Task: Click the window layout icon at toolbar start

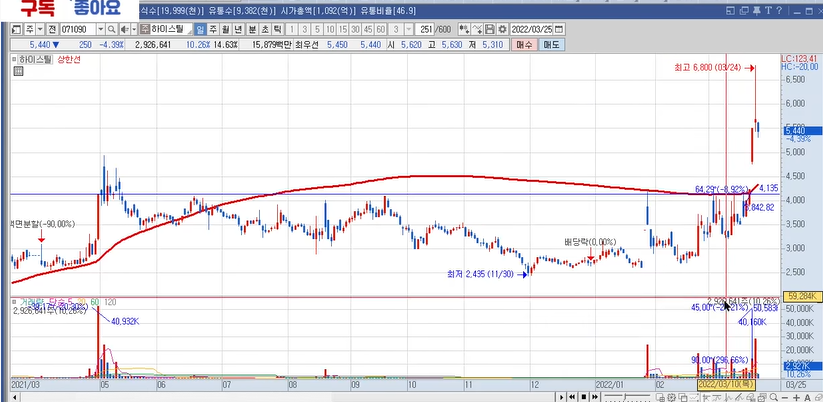Action: click(x=16, y=29)
